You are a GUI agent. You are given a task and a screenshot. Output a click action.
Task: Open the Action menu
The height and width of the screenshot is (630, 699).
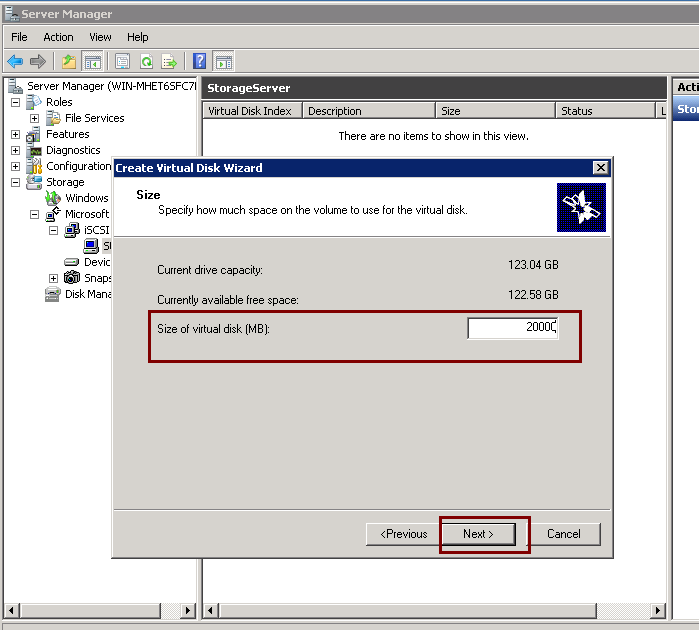(58, 37)
